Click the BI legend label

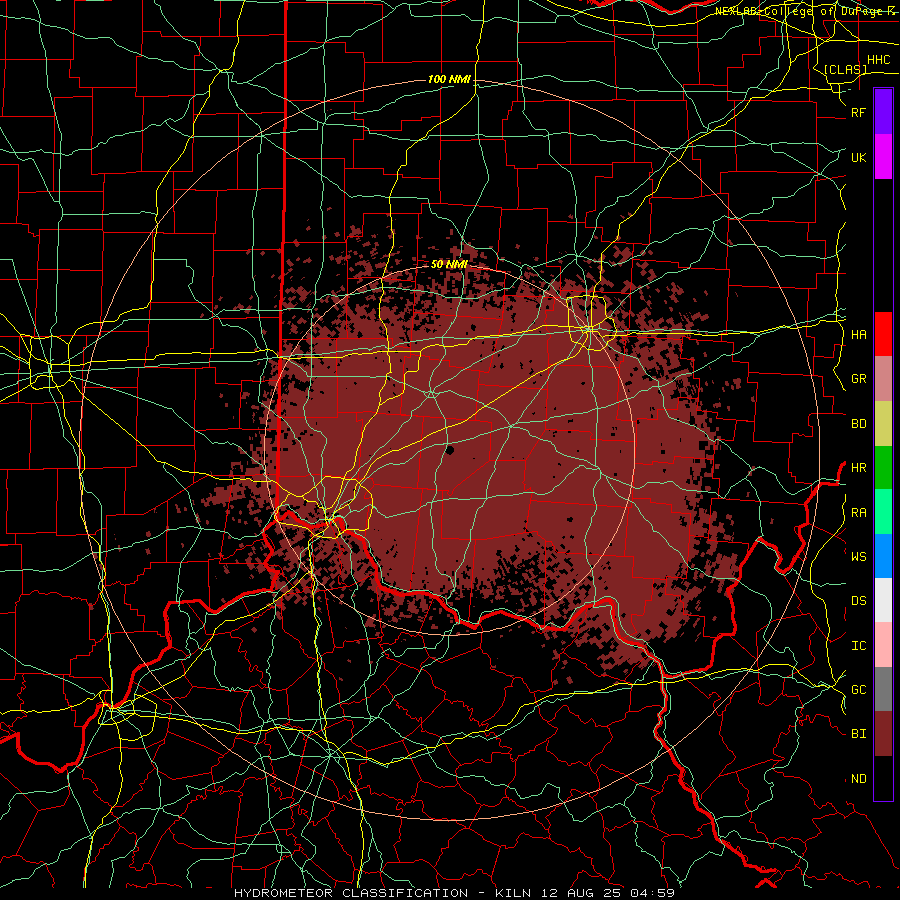858,734
